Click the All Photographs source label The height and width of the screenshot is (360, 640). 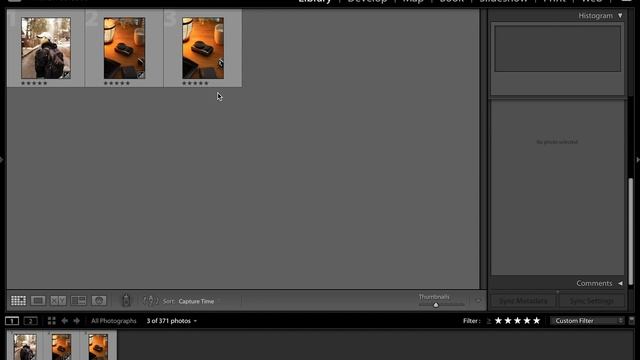tap(114, 321)
